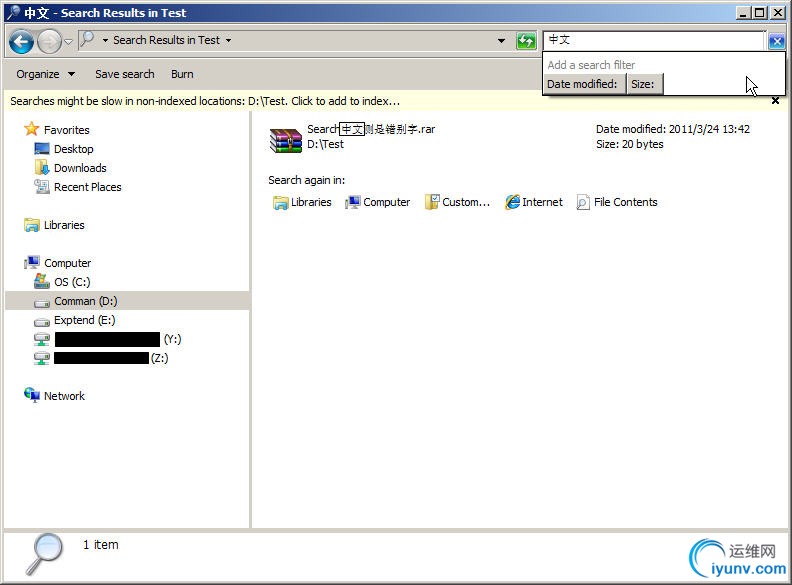Dismiss the yellow info bar with X
Image resolution: width=792 pixels, height=585 pixels.
click(775, 101)
